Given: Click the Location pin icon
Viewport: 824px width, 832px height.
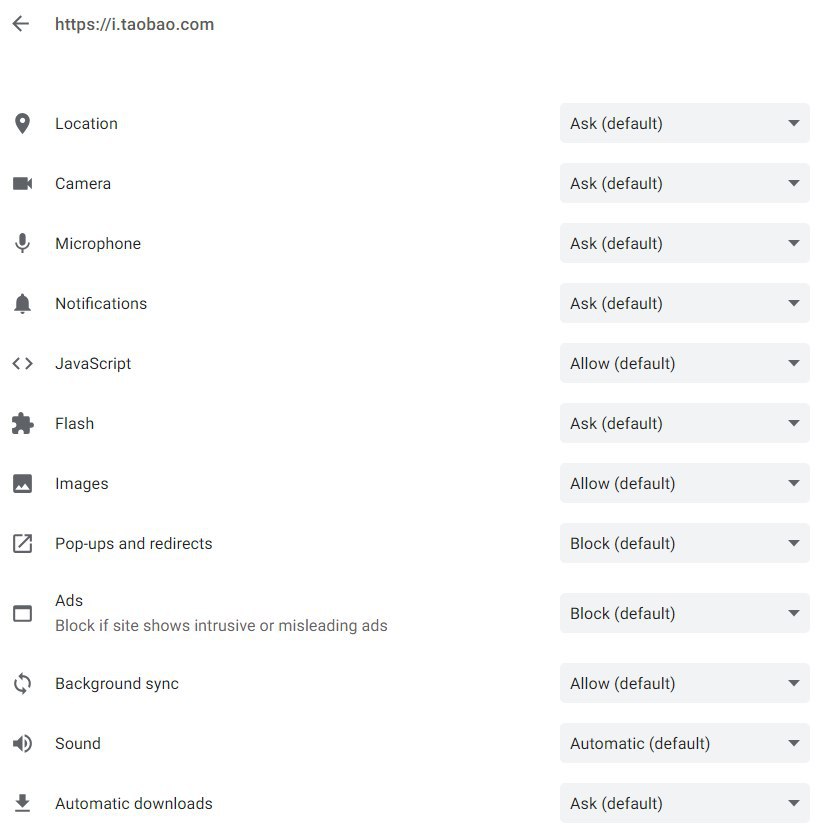Looking at the screenshot, I should 22,124.
